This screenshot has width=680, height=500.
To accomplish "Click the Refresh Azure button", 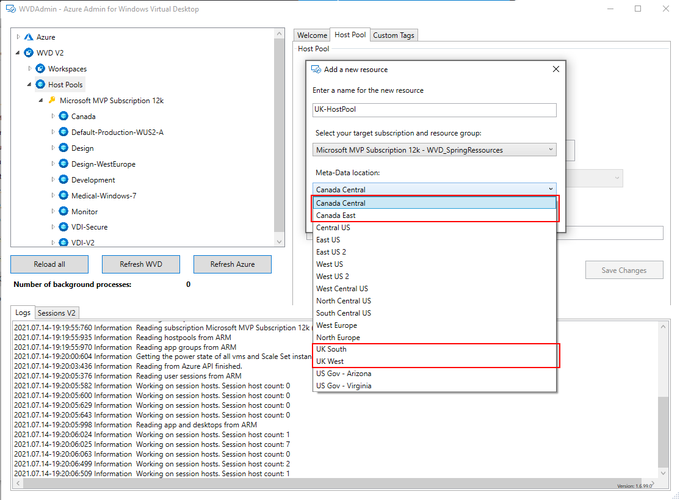I will [x=232, y=264].
